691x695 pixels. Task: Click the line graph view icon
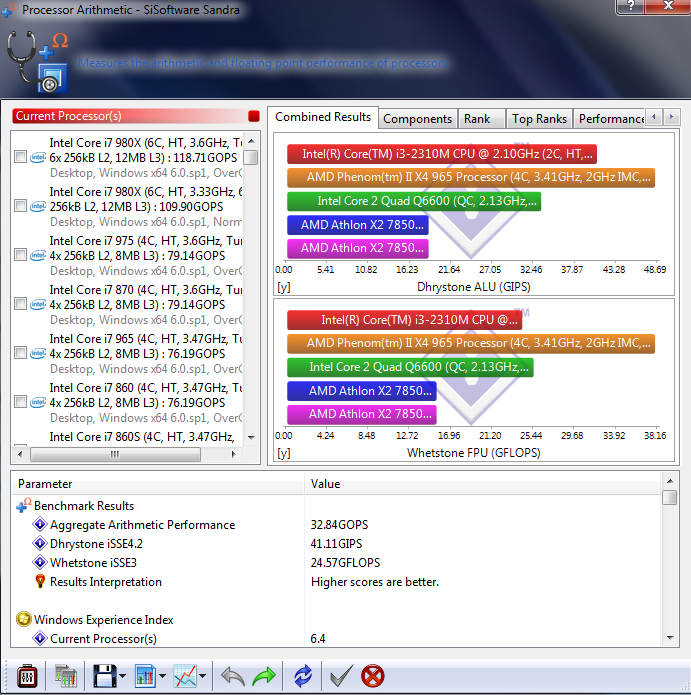tap(185, 676)
